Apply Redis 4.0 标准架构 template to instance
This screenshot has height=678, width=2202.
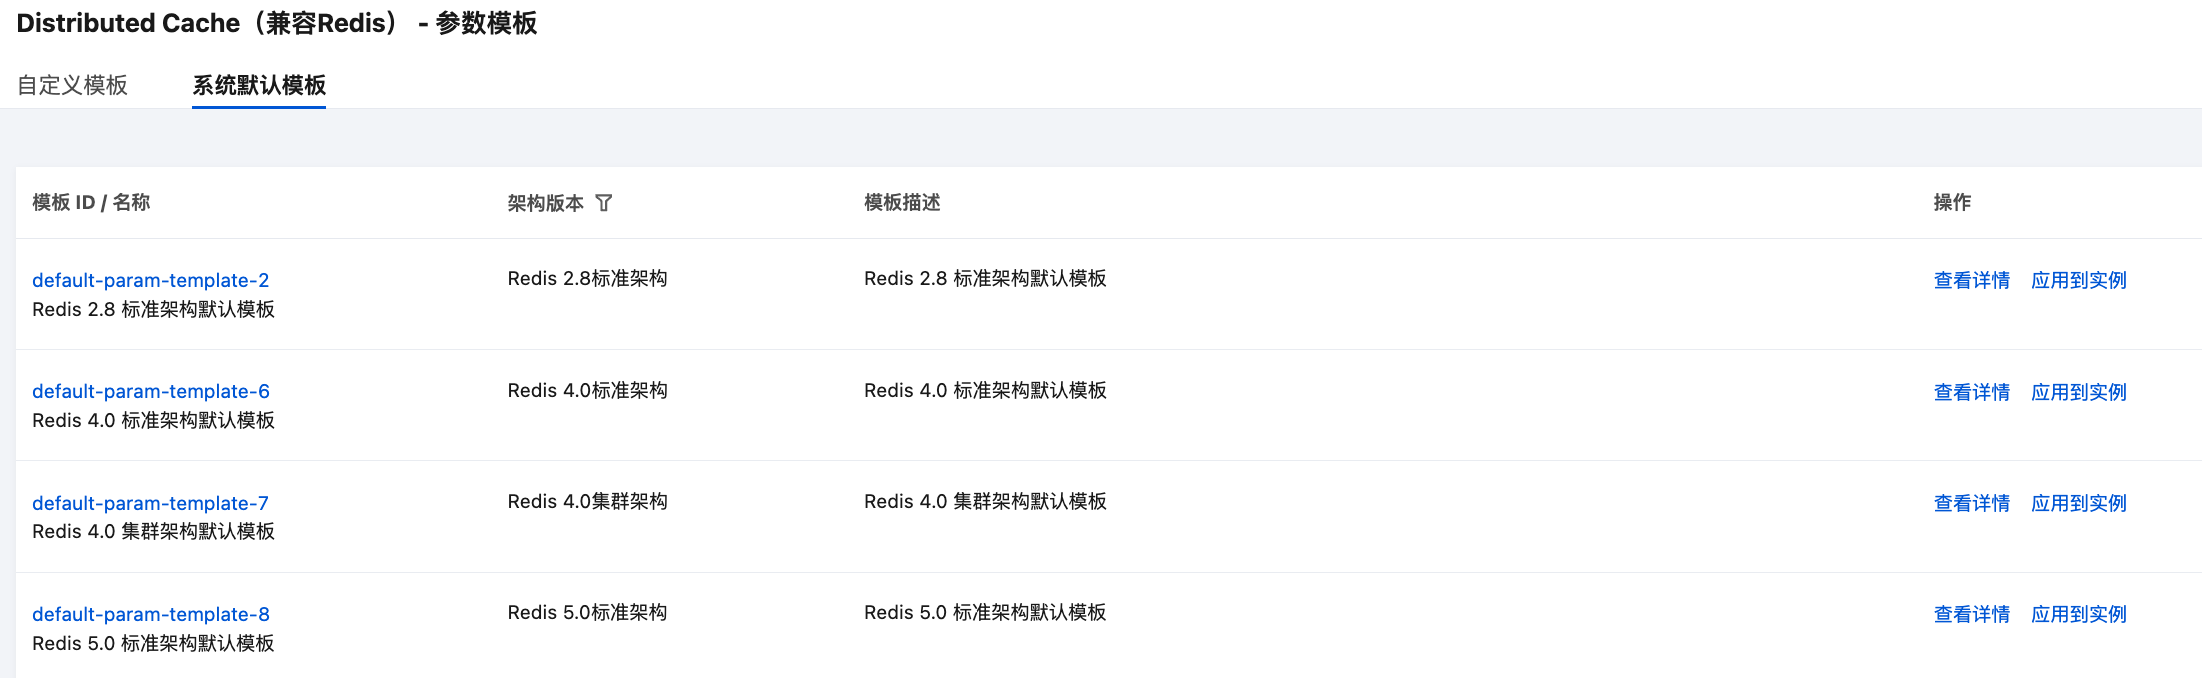2078,392
